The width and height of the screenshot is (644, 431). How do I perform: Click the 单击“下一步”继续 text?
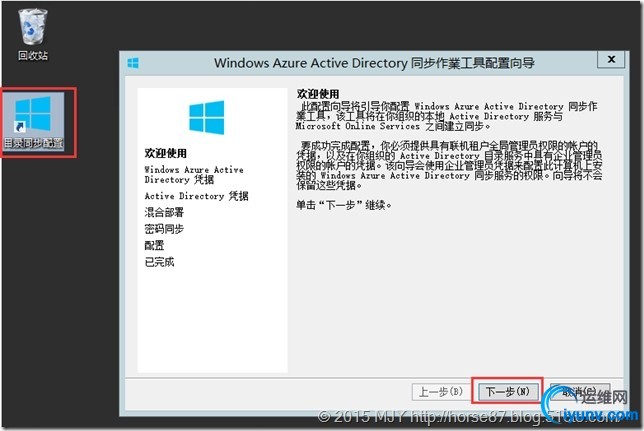344,205
